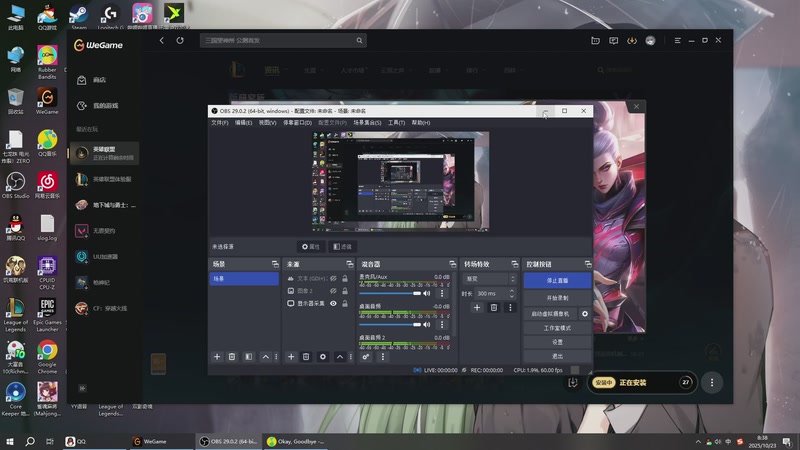
Task: Open WeGame message icon in header
Action: (613, 40)
